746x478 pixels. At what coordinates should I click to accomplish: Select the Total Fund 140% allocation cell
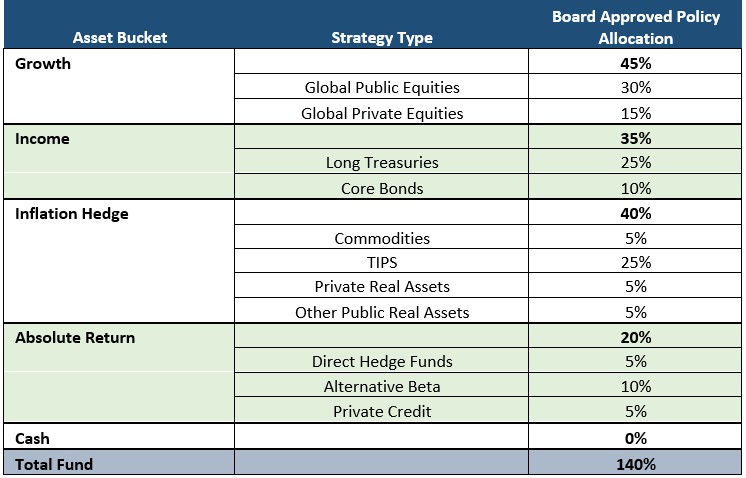(635, 463)
